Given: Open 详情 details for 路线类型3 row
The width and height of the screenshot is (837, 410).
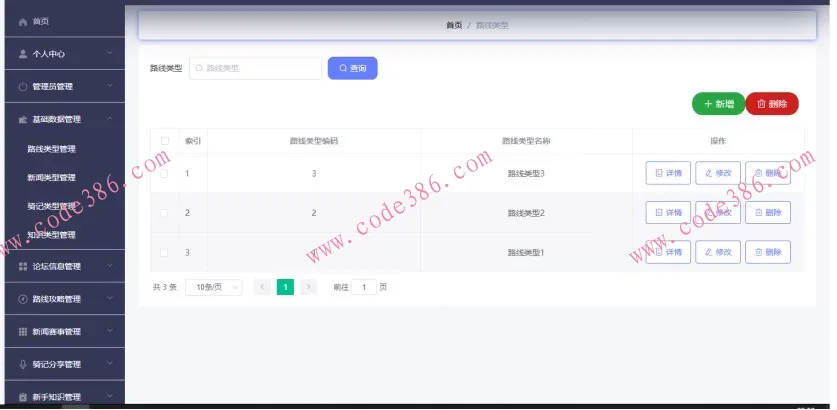Looking at the screenshot, I should tap(668, 173).
